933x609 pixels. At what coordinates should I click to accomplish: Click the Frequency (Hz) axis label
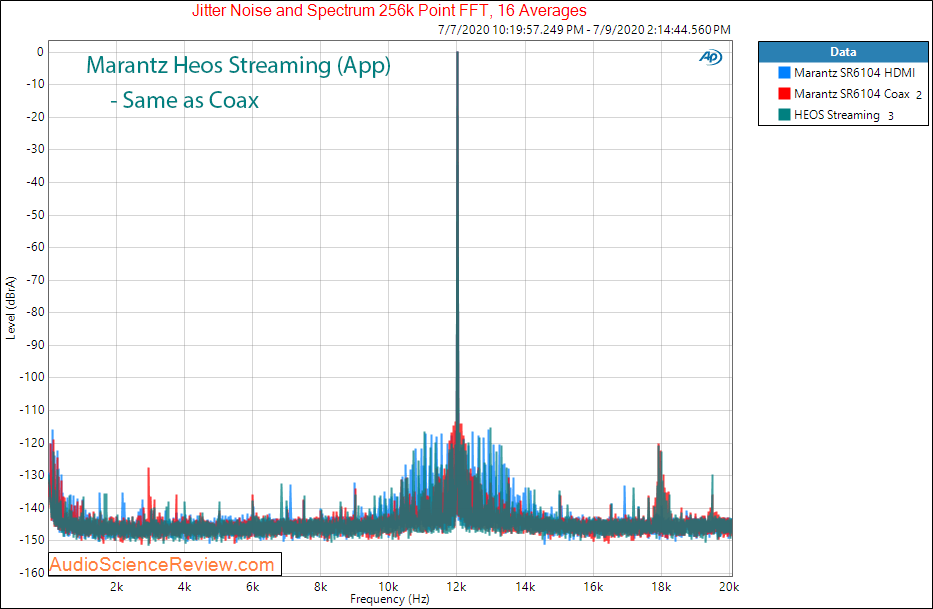390,599
